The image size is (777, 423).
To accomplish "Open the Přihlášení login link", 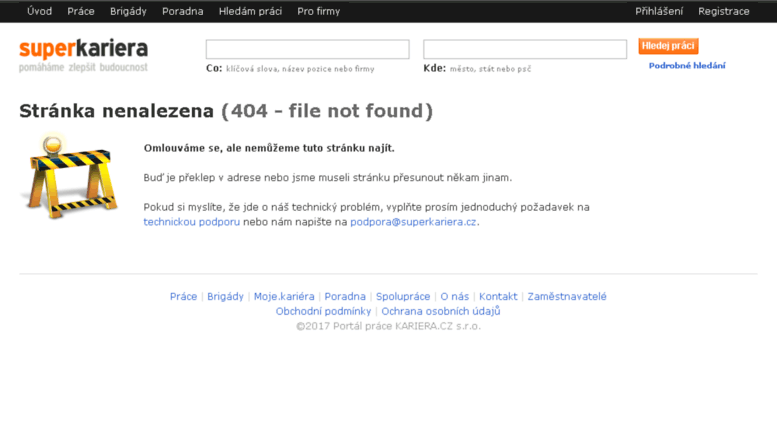I will 659,11.
